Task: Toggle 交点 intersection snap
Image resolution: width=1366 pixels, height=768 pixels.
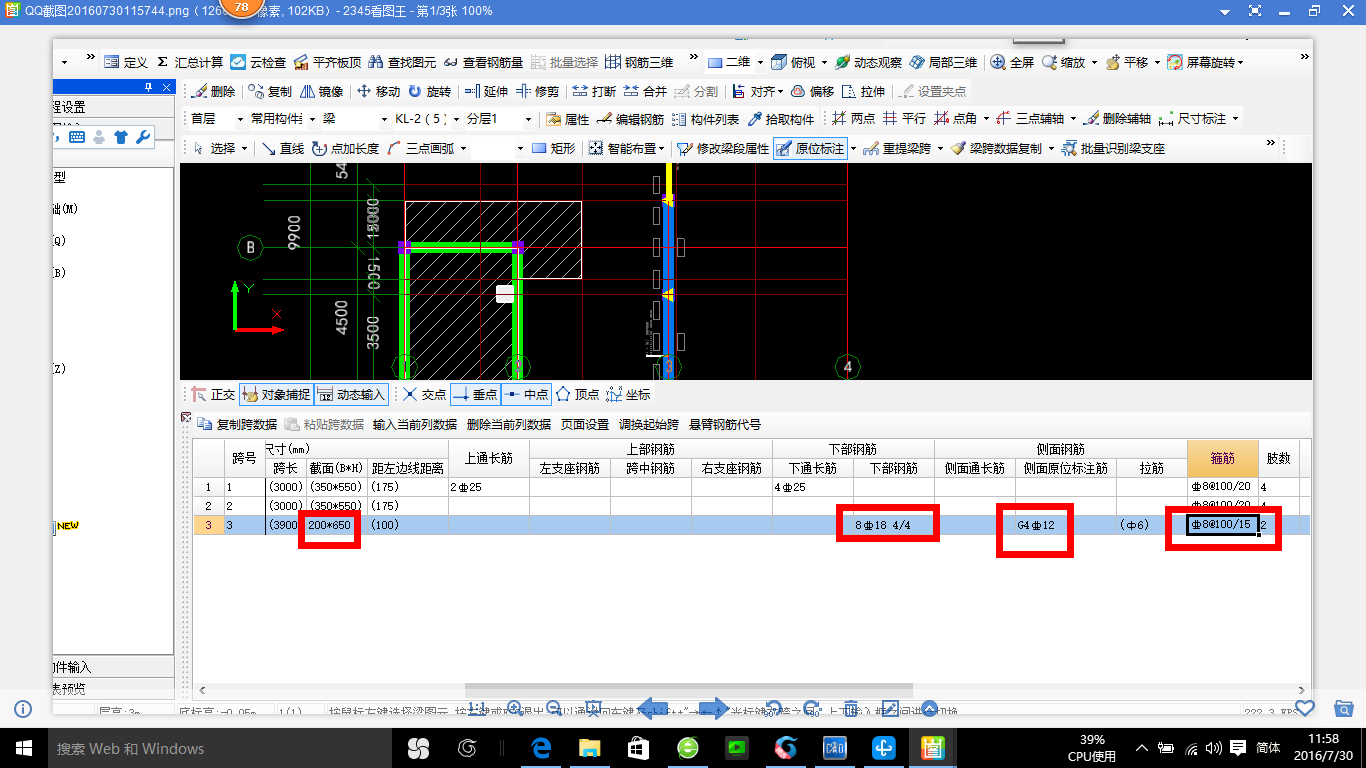Action: tap(424, 394)
